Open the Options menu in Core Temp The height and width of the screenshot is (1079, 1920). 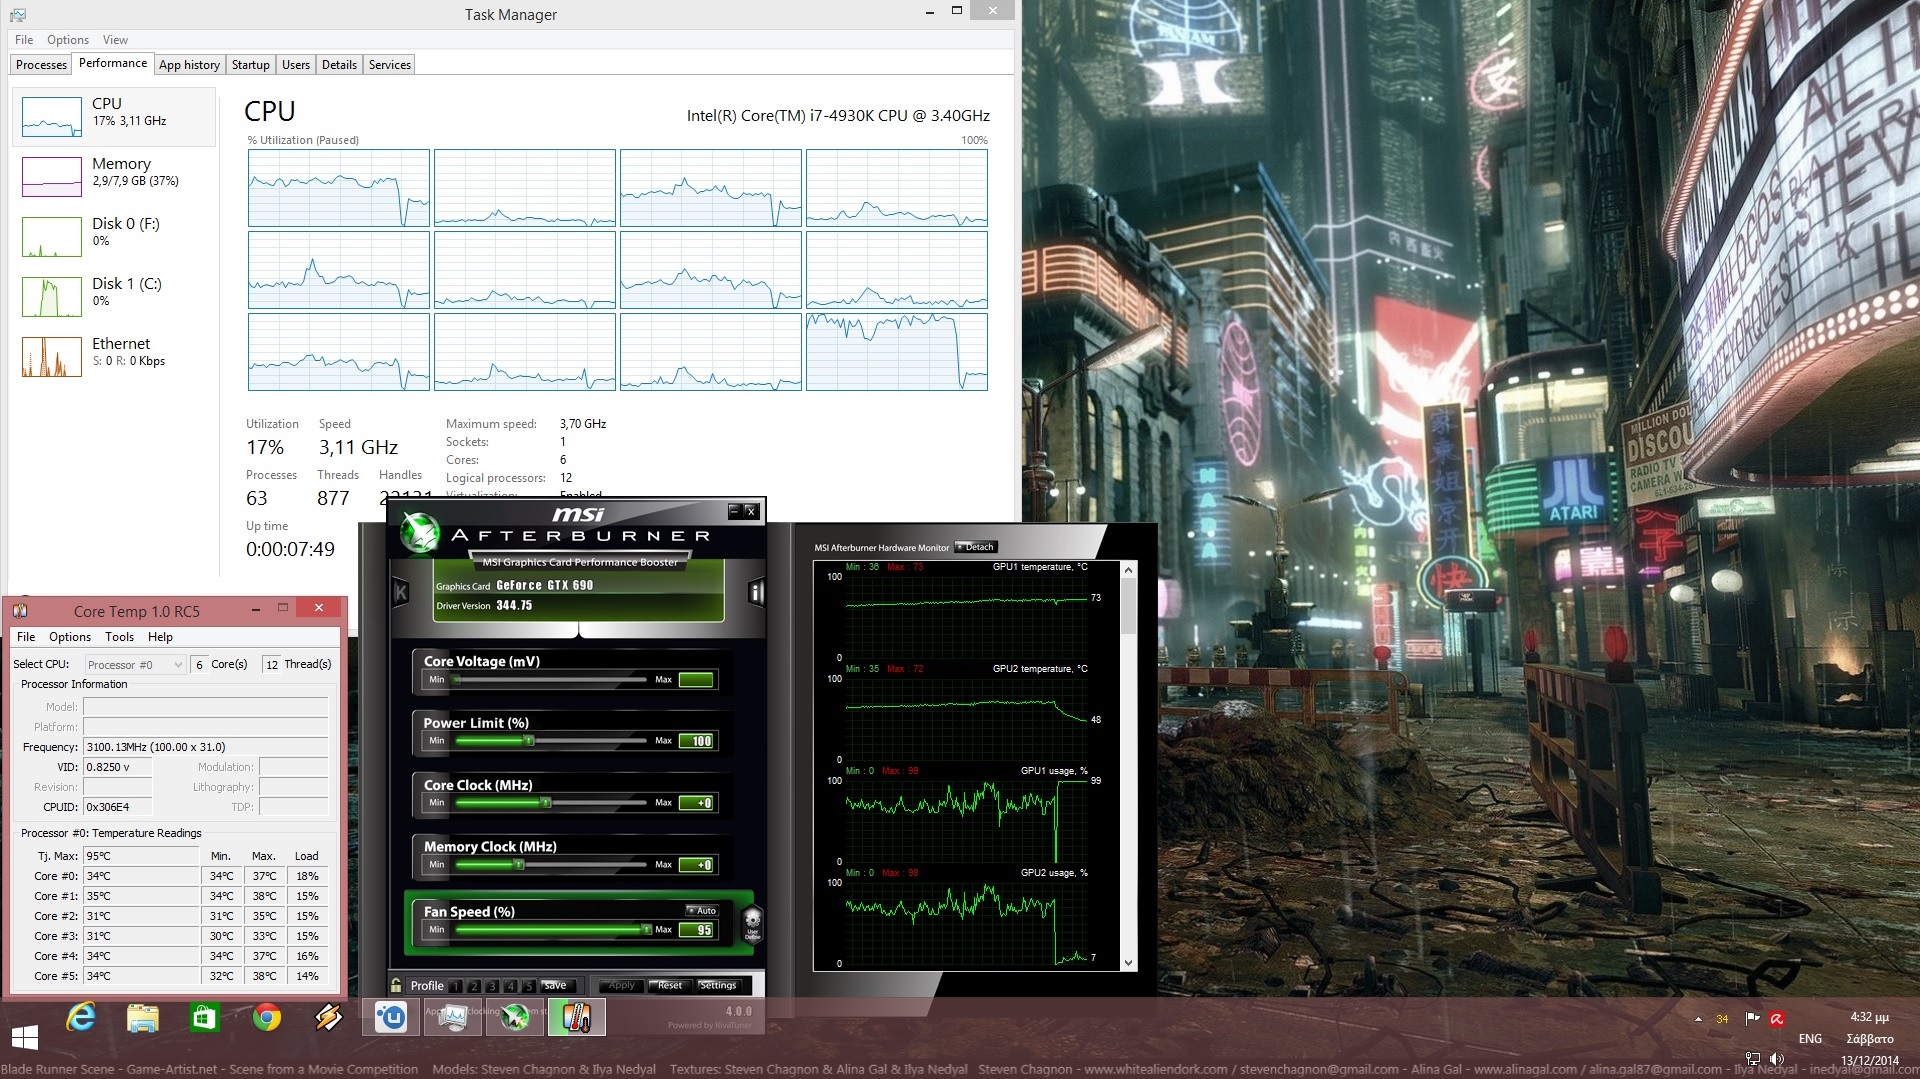click(69, 637)
